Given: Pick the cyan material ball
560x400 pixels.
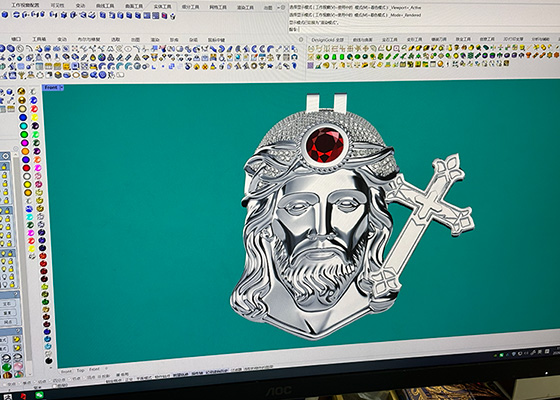Looking at the screenshot, I should (23, 126).
